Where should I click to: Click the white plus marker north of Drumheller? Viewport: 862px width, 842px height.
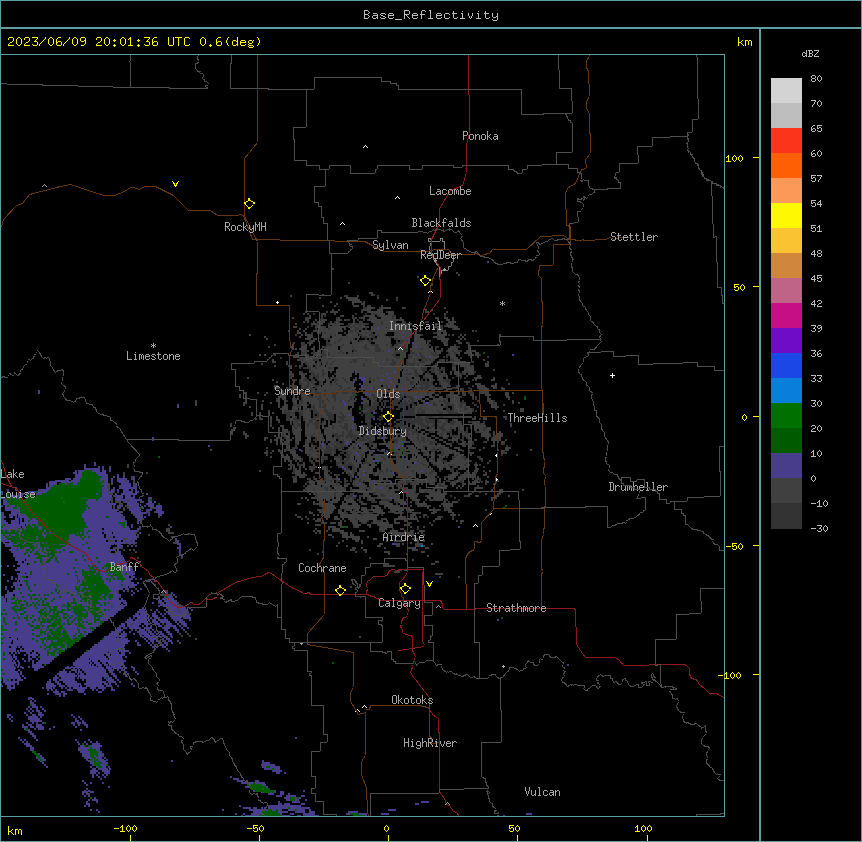(612, 375)
